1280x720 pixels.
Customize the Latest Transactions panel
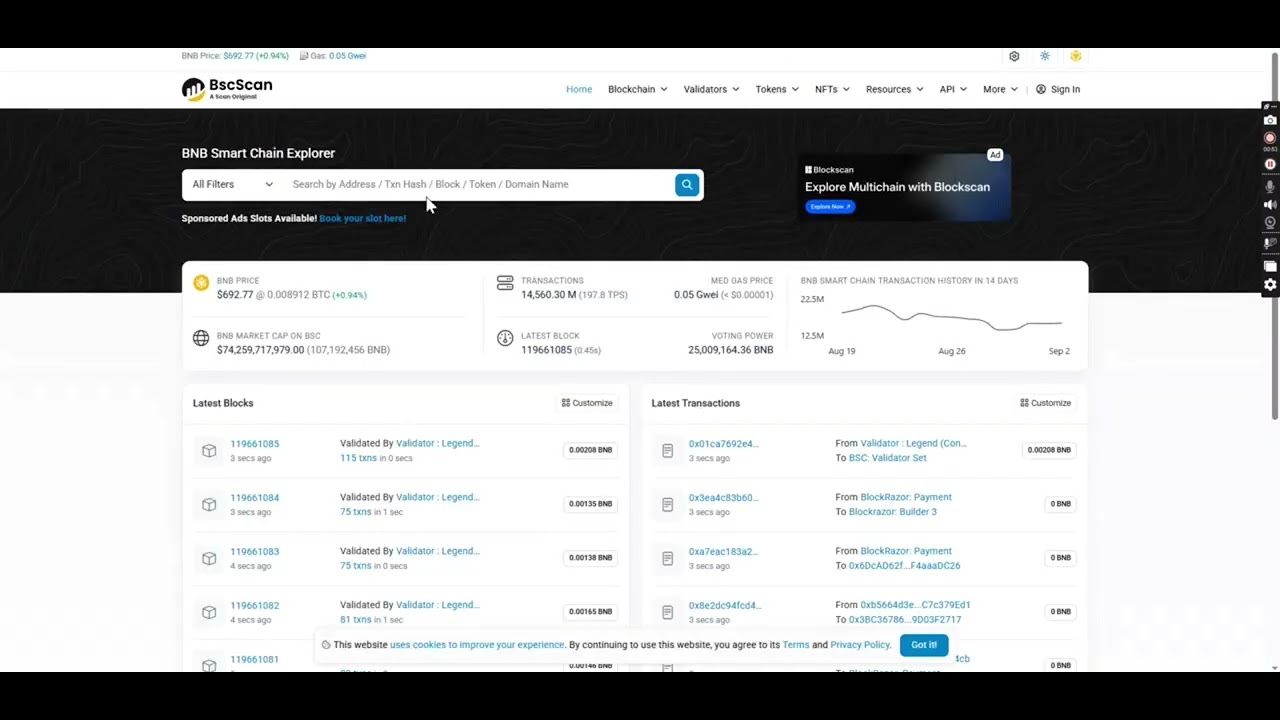(1046, 403)
